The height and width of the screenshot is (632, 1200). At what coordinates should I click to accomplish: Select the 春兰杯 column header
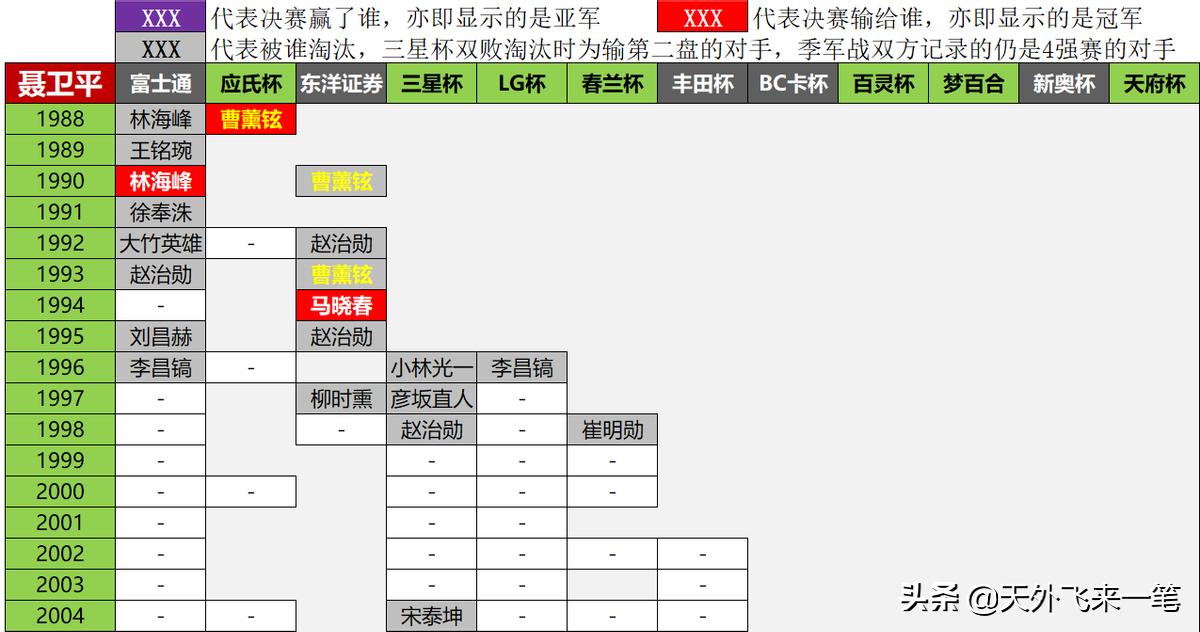pyautogui.click(x=610, y=84)
